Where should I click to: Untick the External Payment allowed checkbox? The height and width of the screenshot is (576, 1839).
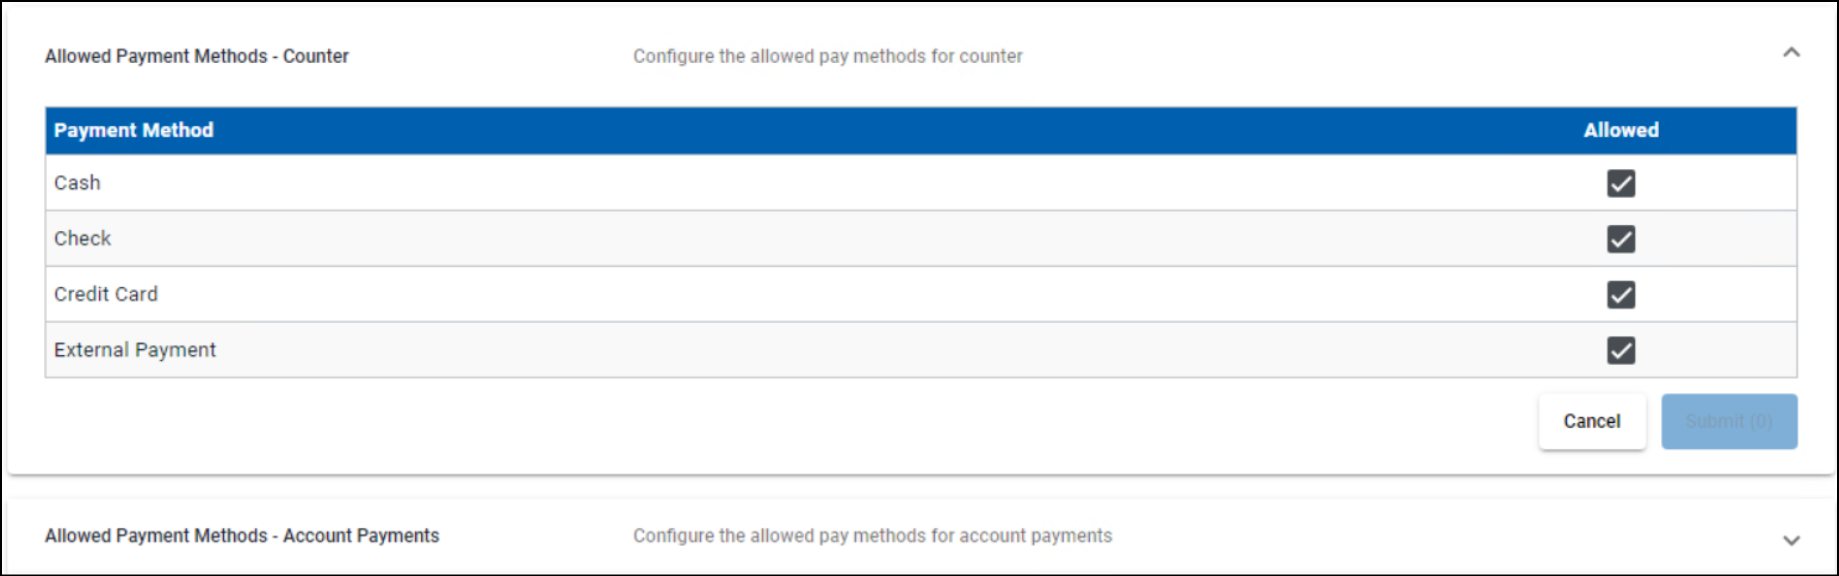coord(1620,351)
